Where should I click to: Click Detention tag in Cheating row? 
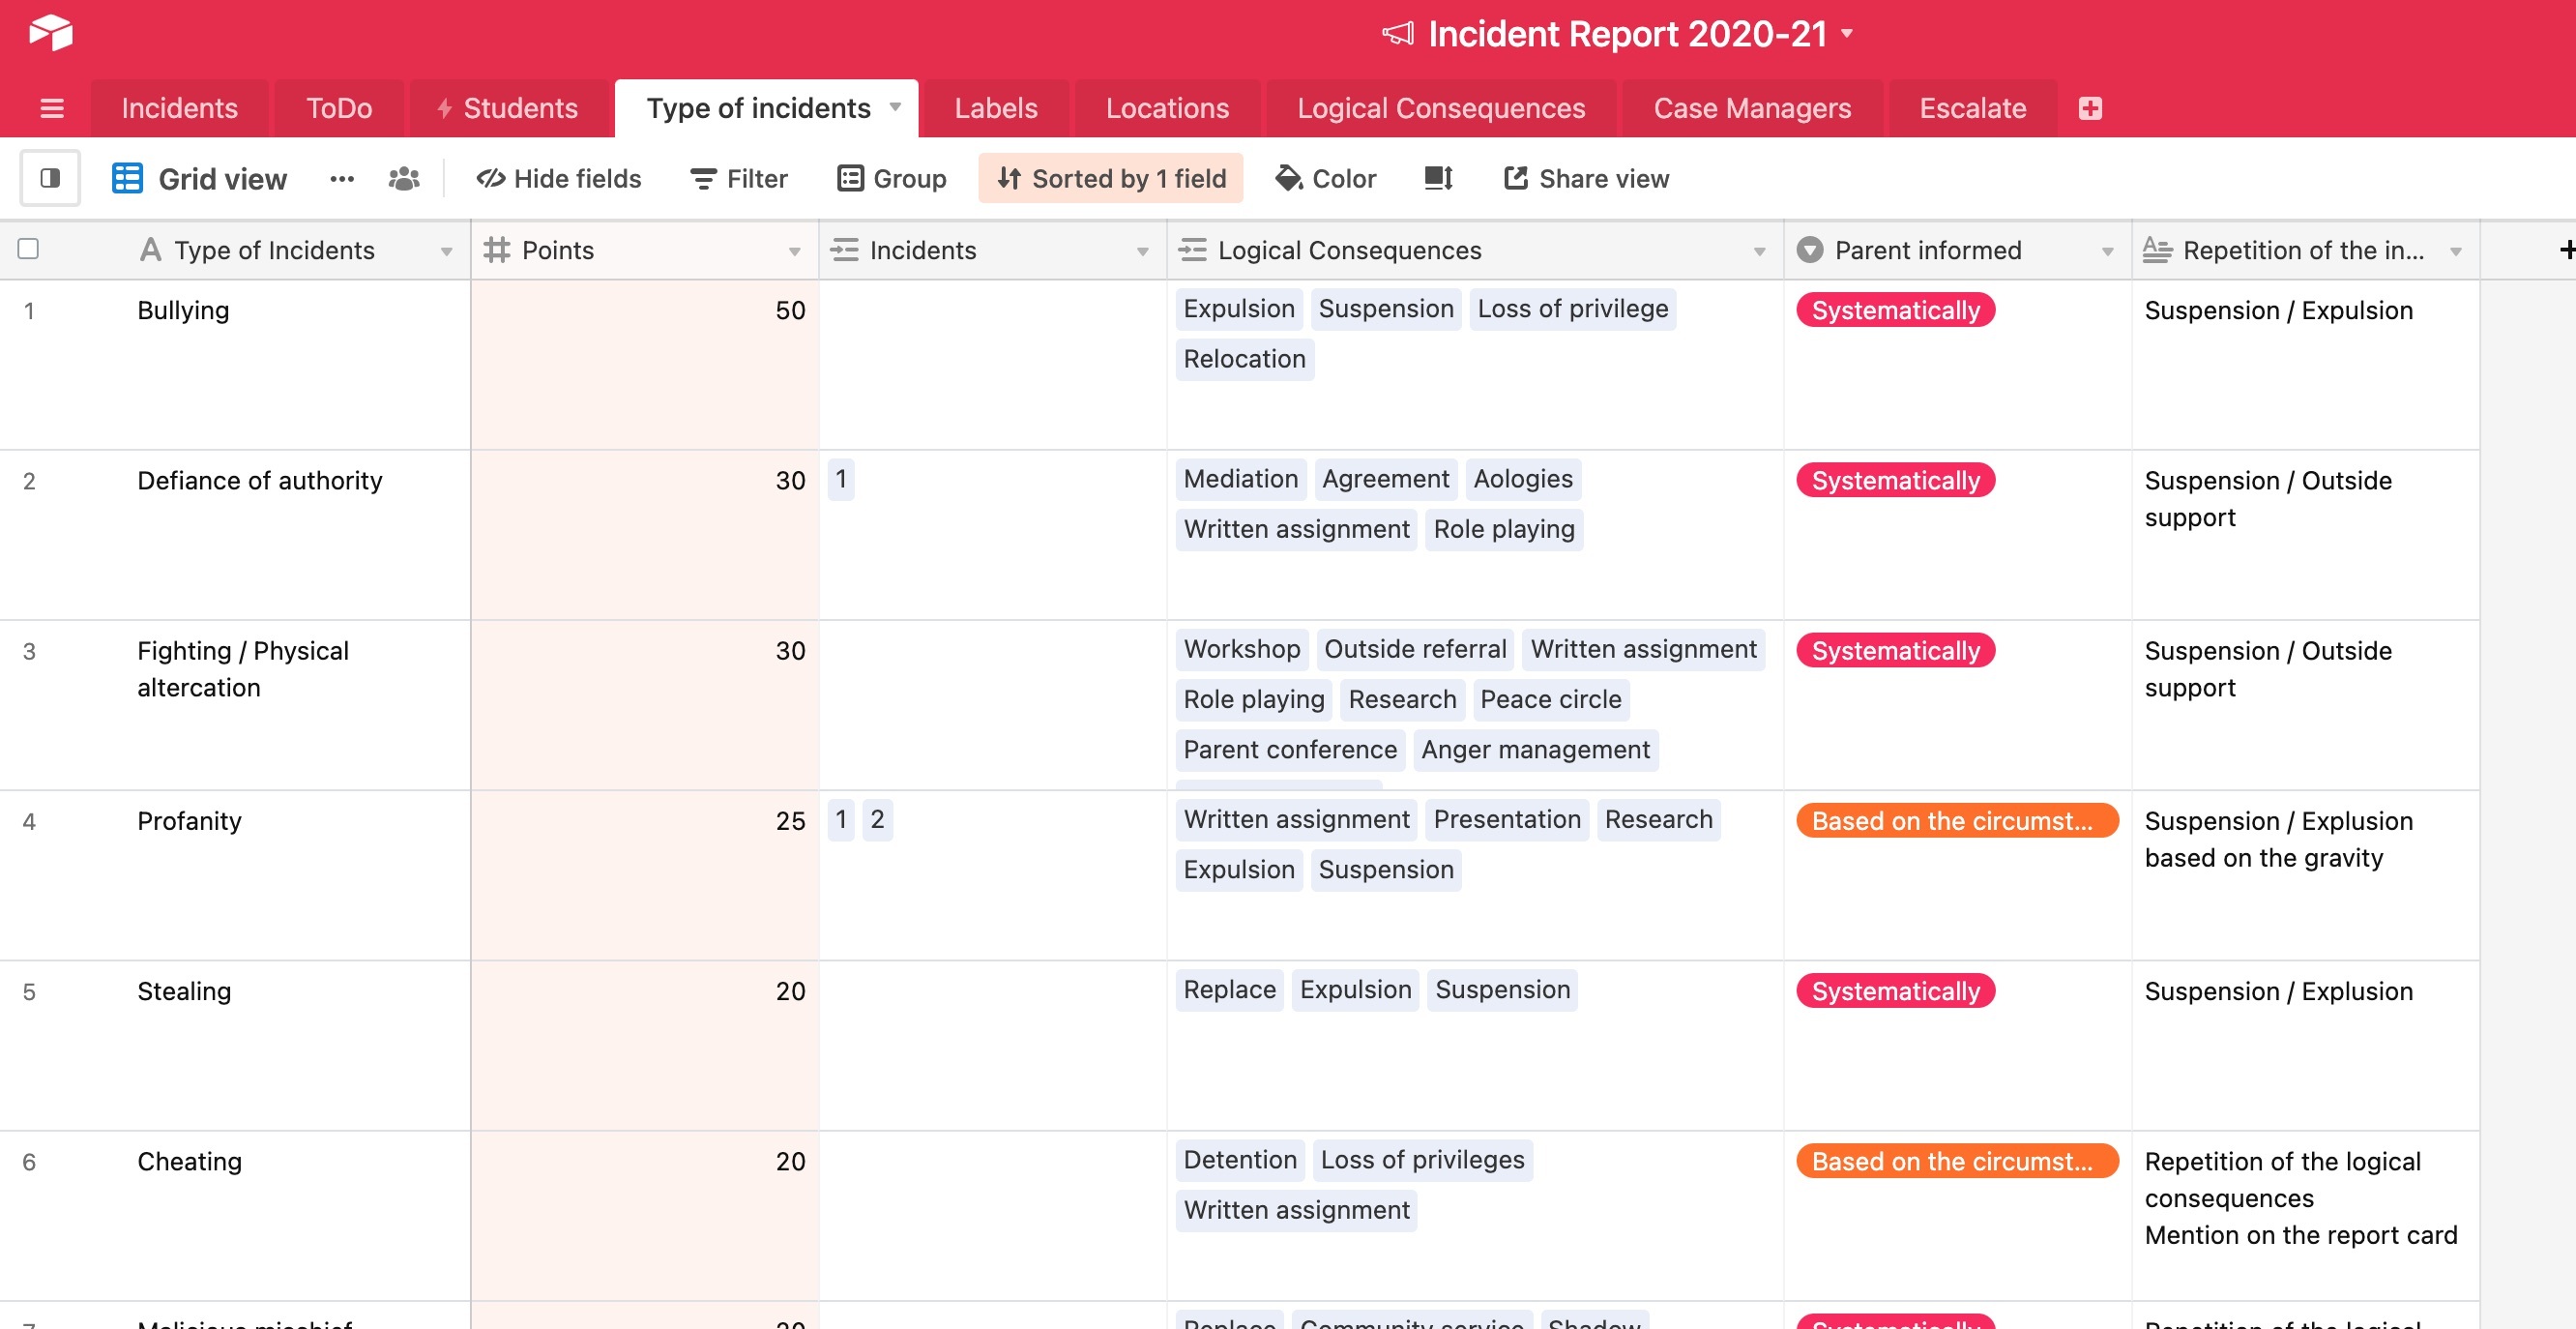tap(1240, 1160)
